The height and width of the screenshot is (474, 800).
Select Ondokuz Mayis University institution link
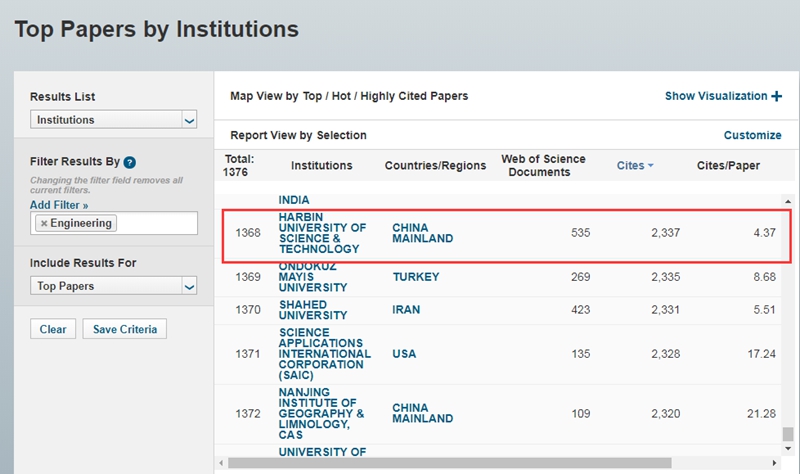pos(314,277)
